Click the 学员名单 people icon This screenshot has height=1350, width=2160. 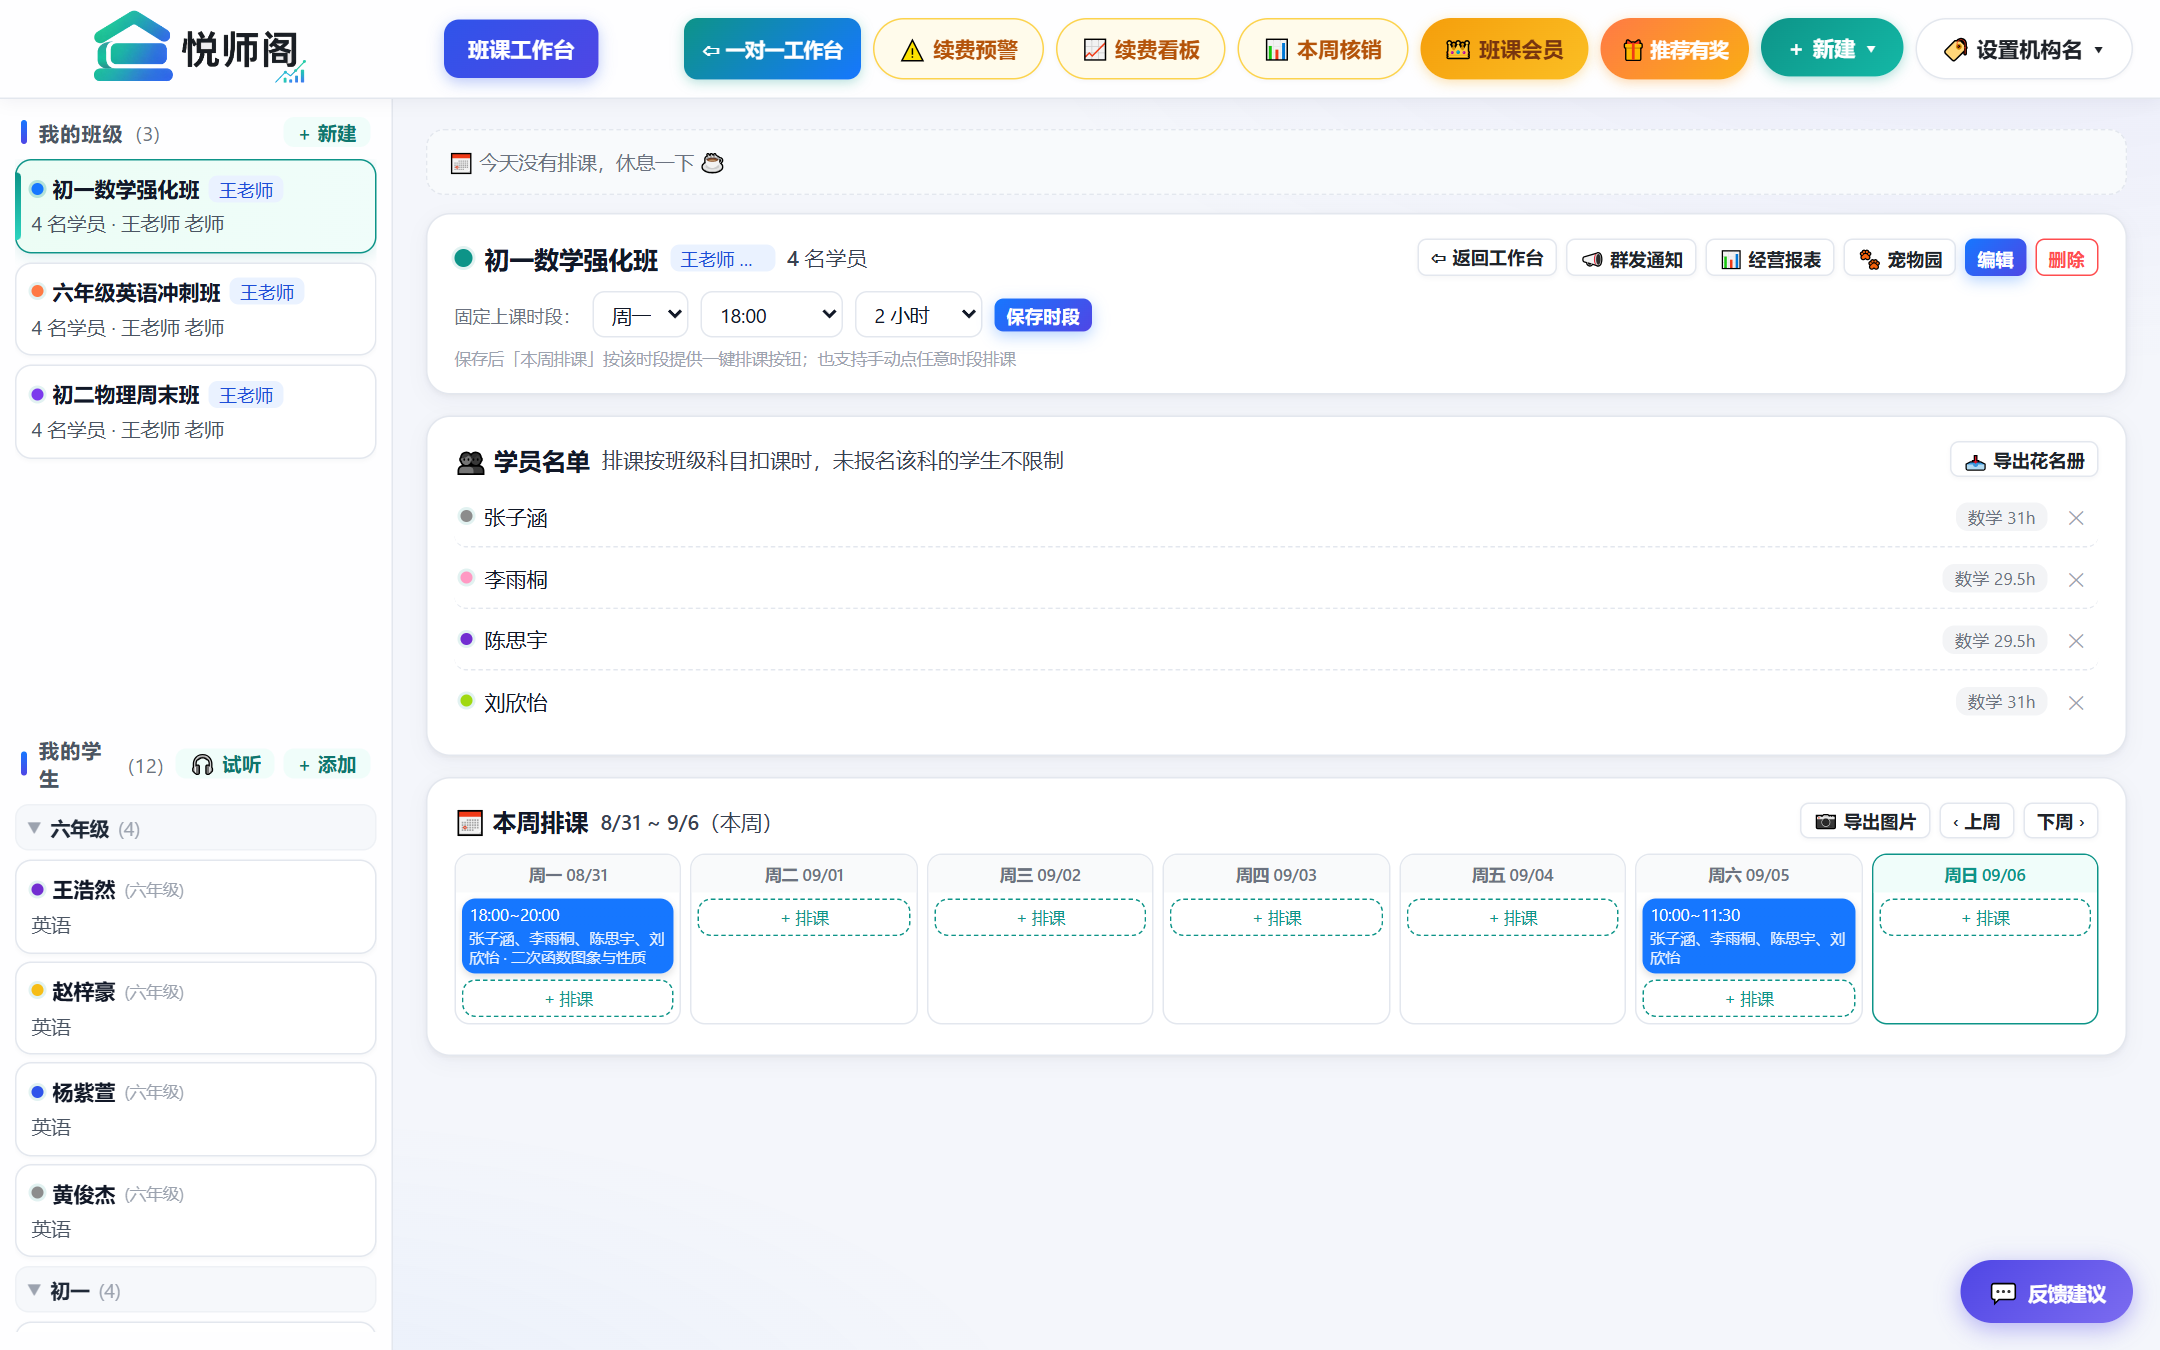pyautogui.click(x=470, y=462)
